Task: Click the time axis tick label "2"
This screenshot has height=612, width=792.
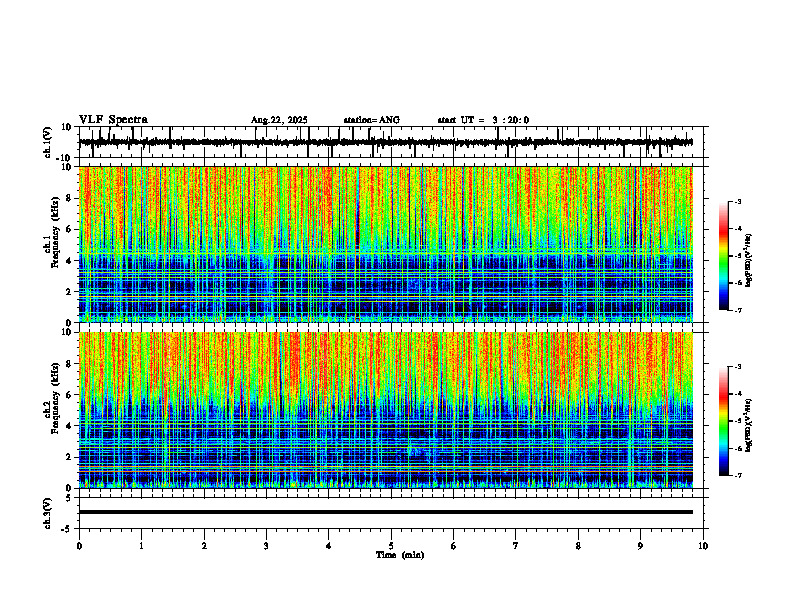Action: pyautogui.click(x=204, y=546)
